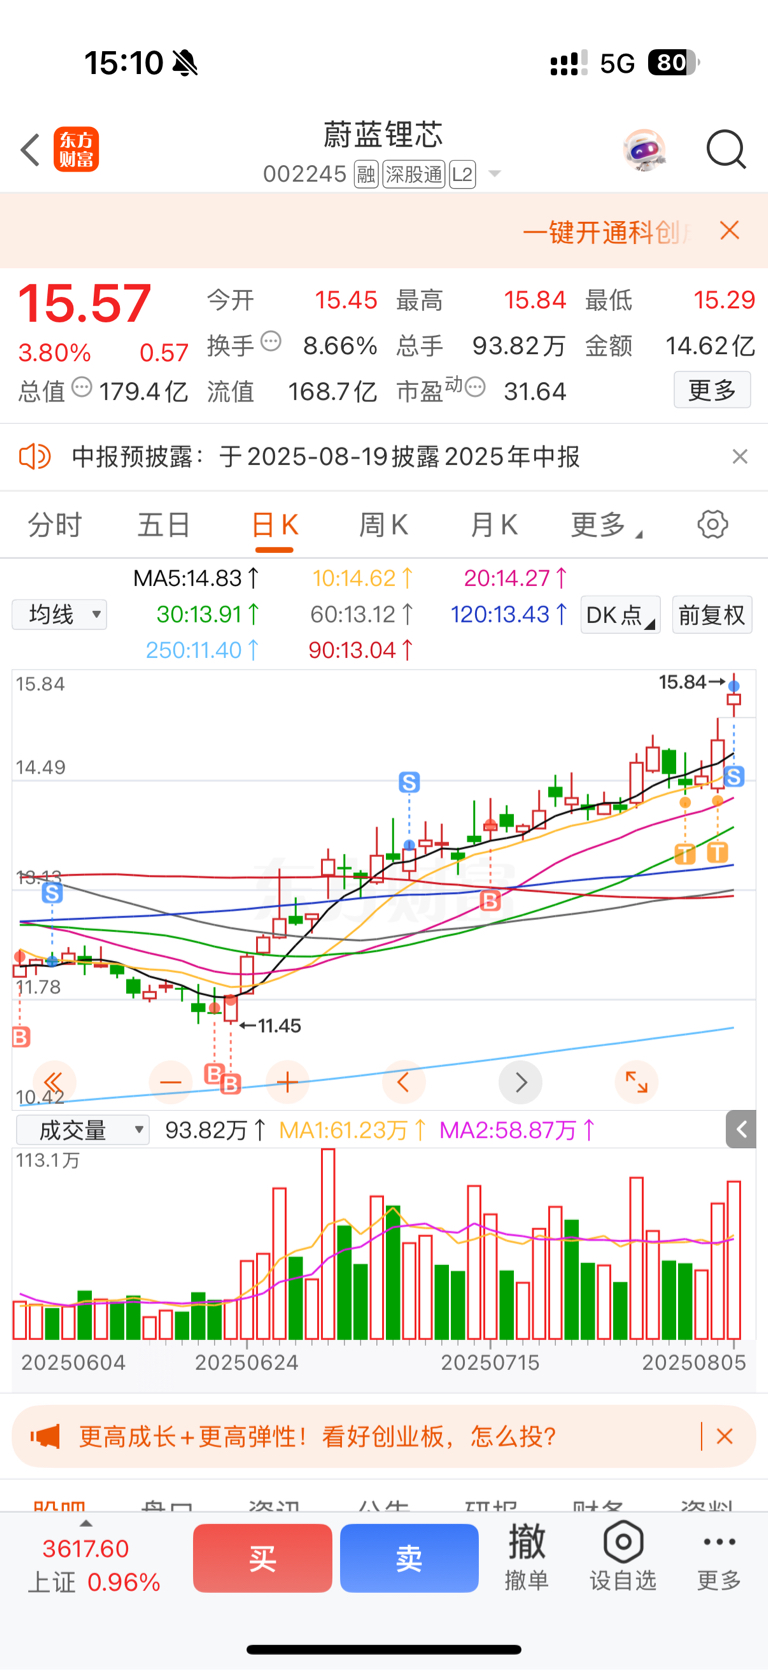Expand the 更多 chart period menu
This screenshot has width=768, height=1670.
pyautogui.click(x=606, y=524)
